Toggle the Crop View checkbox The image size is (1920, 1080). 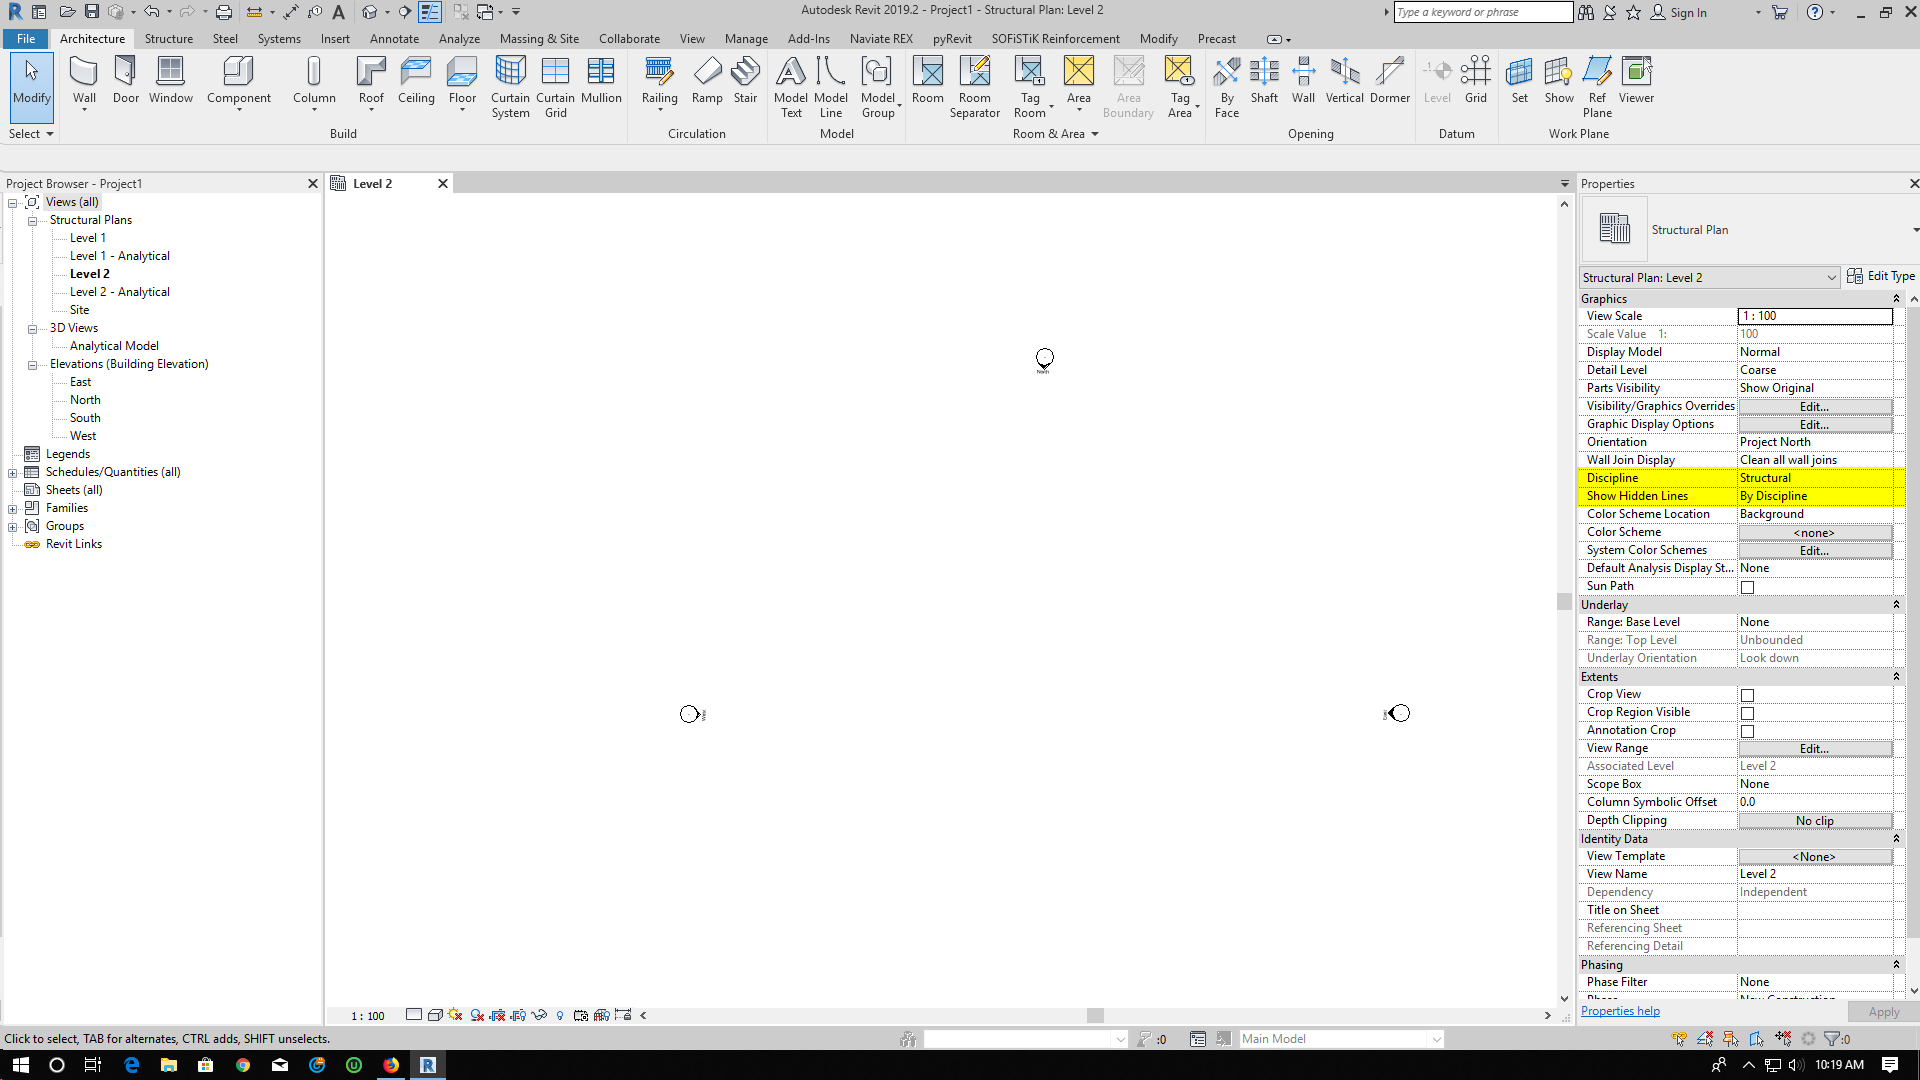pos(1747,694)
